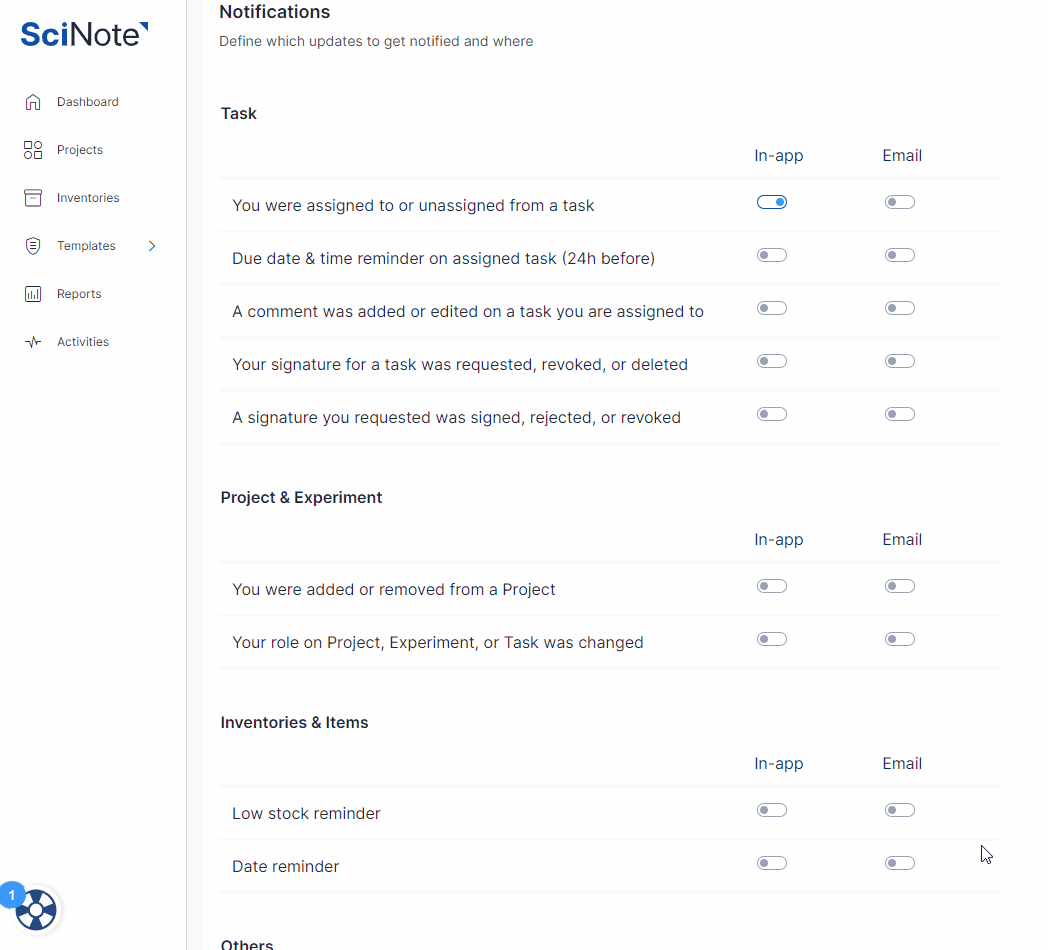Open Activities from the sidebar
This screenshot has width=1048, height=950.
pyautogui.click(x=83, y=342)
